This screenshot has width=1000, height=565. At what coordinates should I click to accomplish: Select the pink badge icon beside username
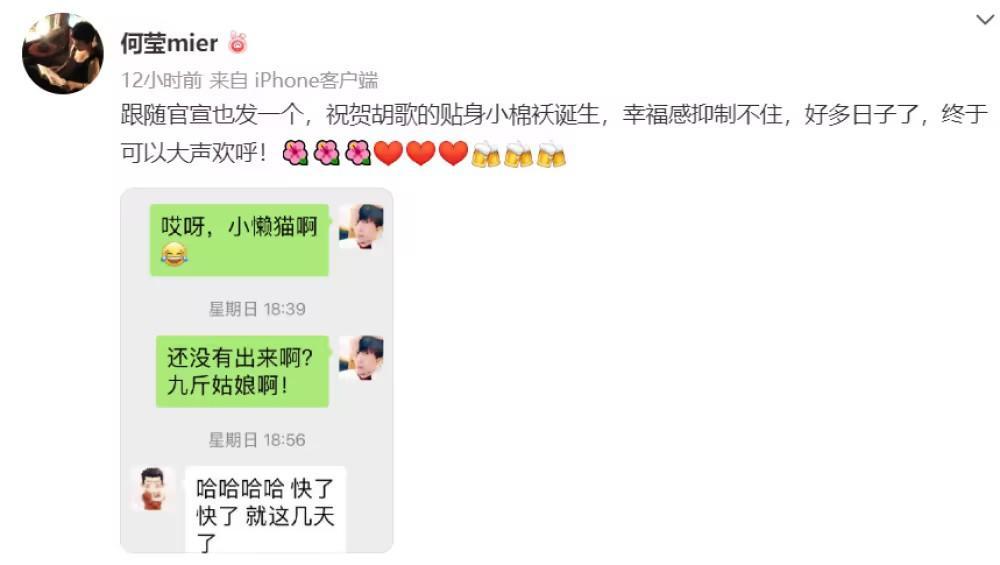click(x=237, y=42)
